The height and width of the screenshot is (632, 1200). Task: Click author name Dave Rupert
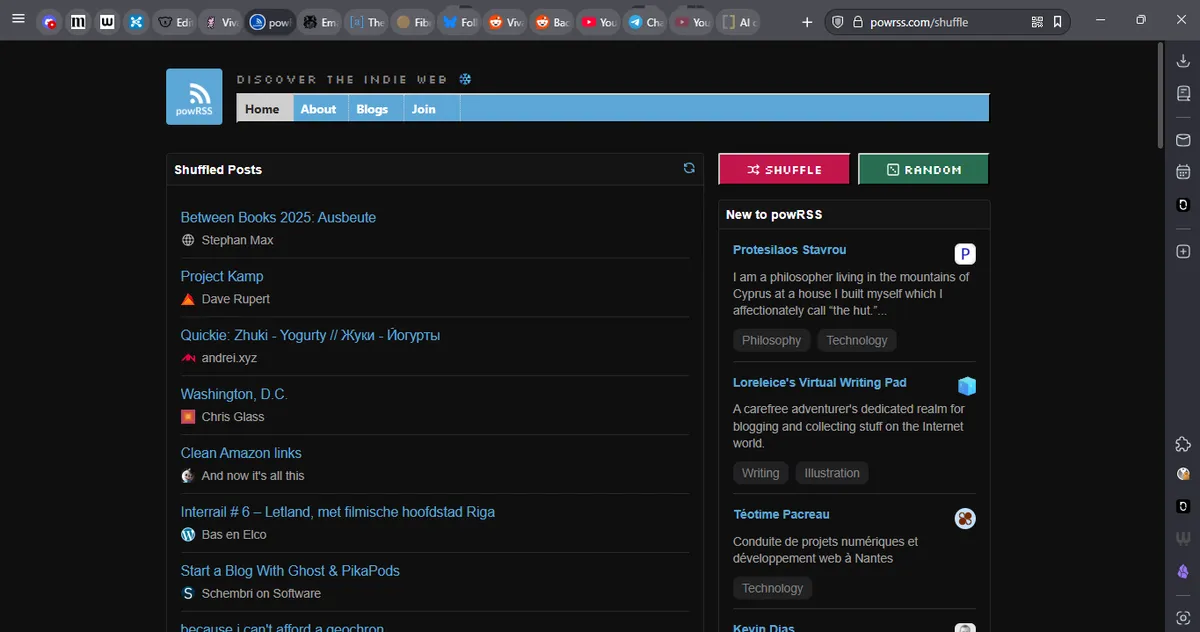point(236,299)
